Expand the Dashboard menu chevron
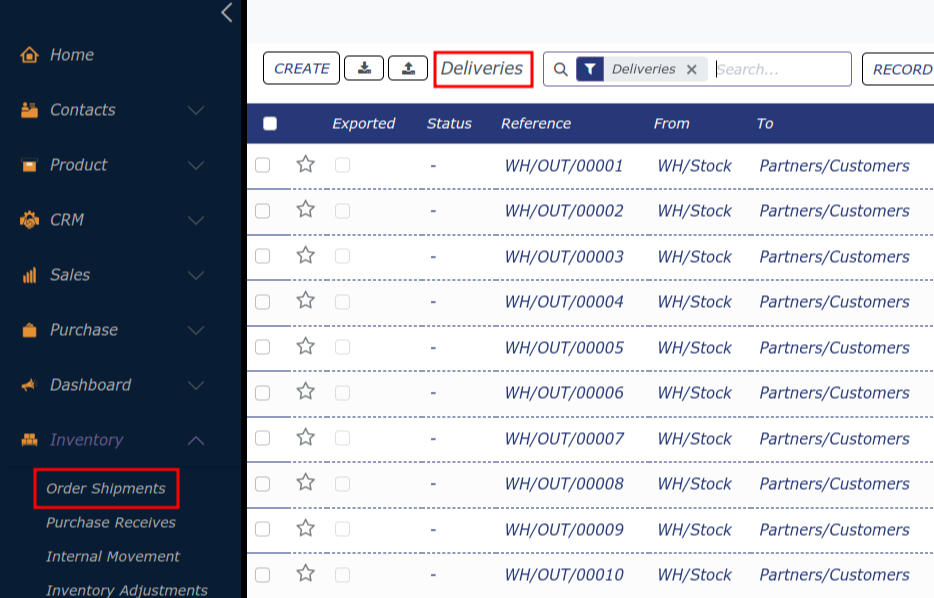Screen dimensions: 934x598 point(196,385)
